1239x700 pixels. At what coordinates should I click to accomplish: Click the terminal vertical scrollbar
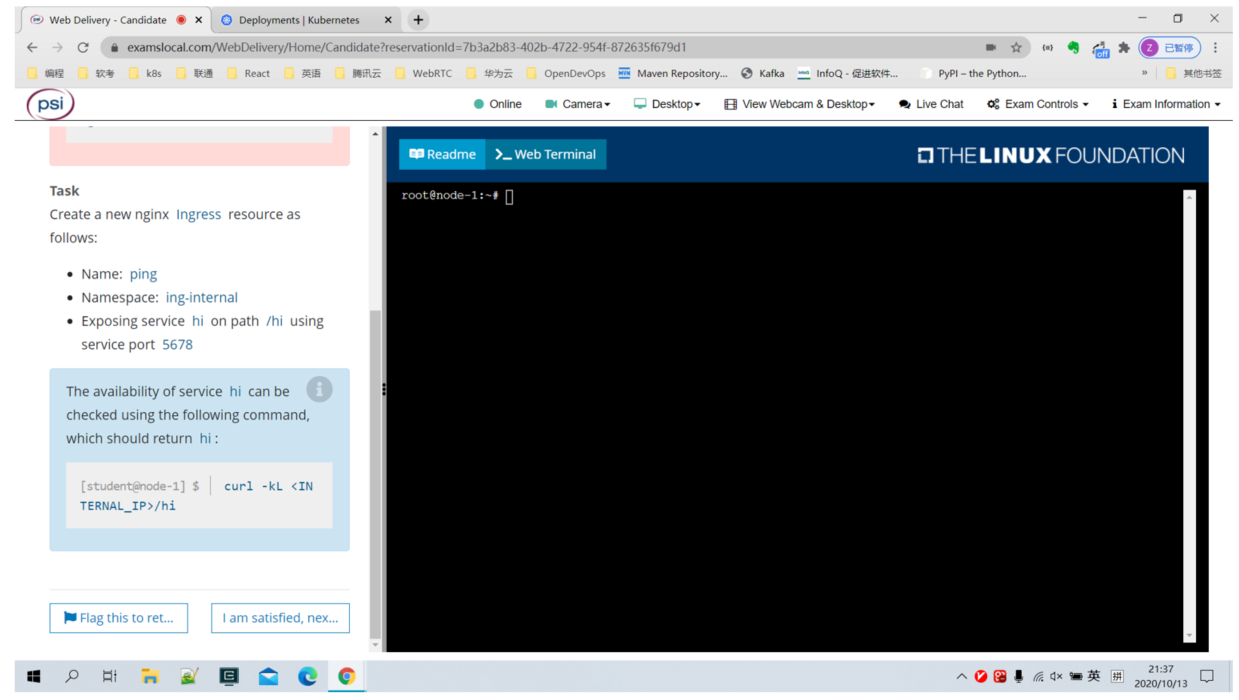(1189, 415)
